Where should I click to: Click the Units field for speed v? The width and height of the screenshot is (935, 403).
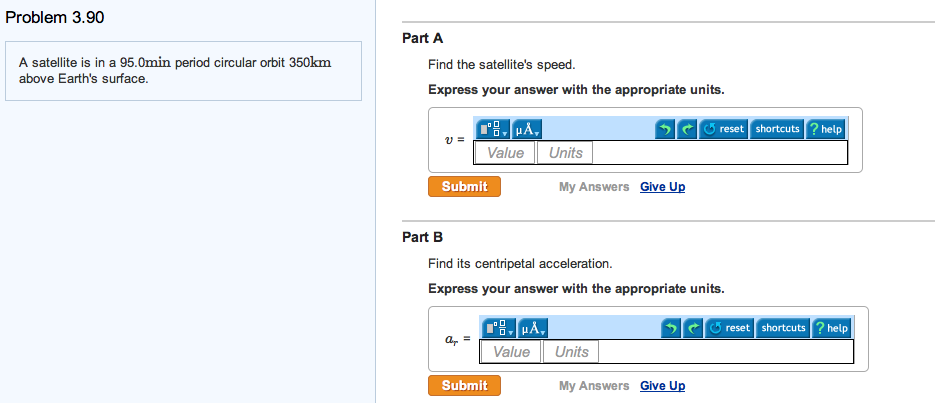point(565,153)
